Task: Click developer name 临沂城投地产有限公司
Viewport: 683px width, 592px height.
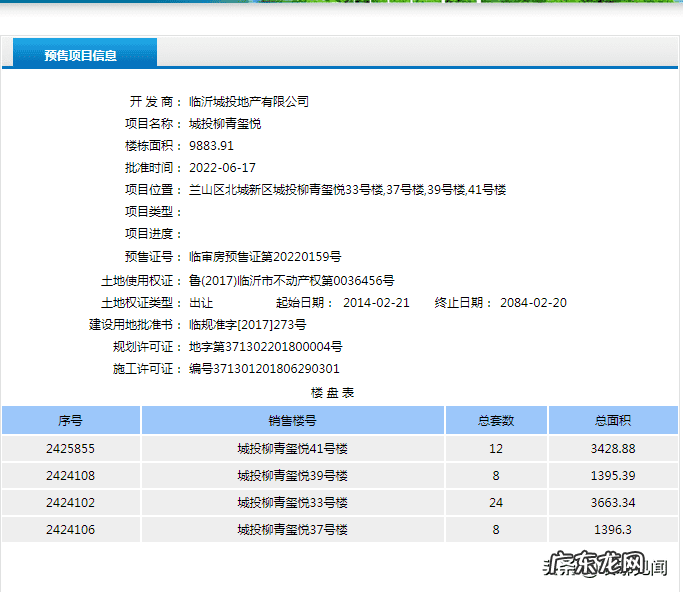Action: (x=249, y=102)
